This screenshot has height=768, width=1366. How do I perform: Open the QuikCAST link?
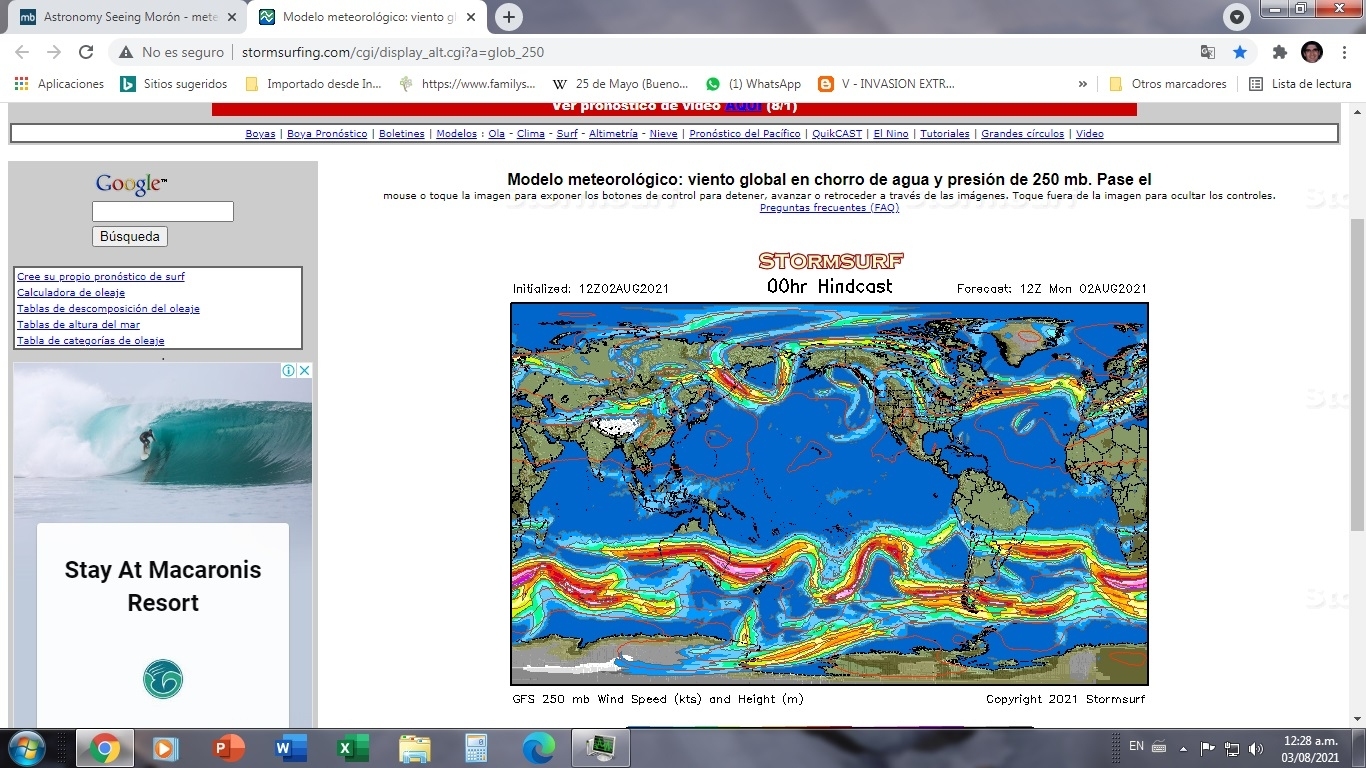pyautogui.click(x=837, y=134)
